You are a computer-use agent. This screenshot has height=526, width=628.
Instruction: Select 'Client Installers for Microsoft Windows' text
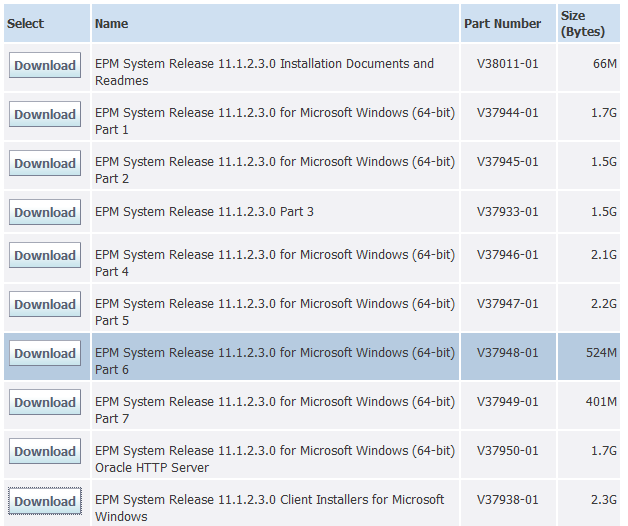pyautogui.click(x=269, y=508)
